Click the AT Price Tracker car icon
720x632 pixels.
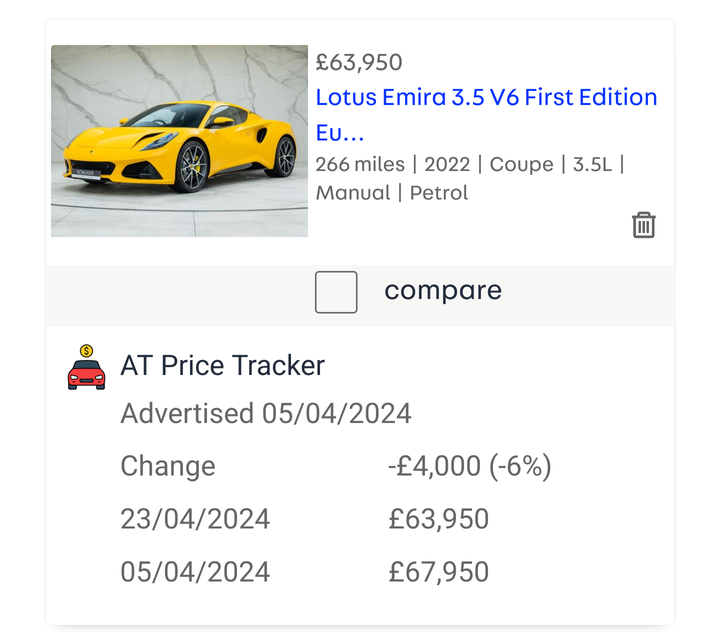86,367
